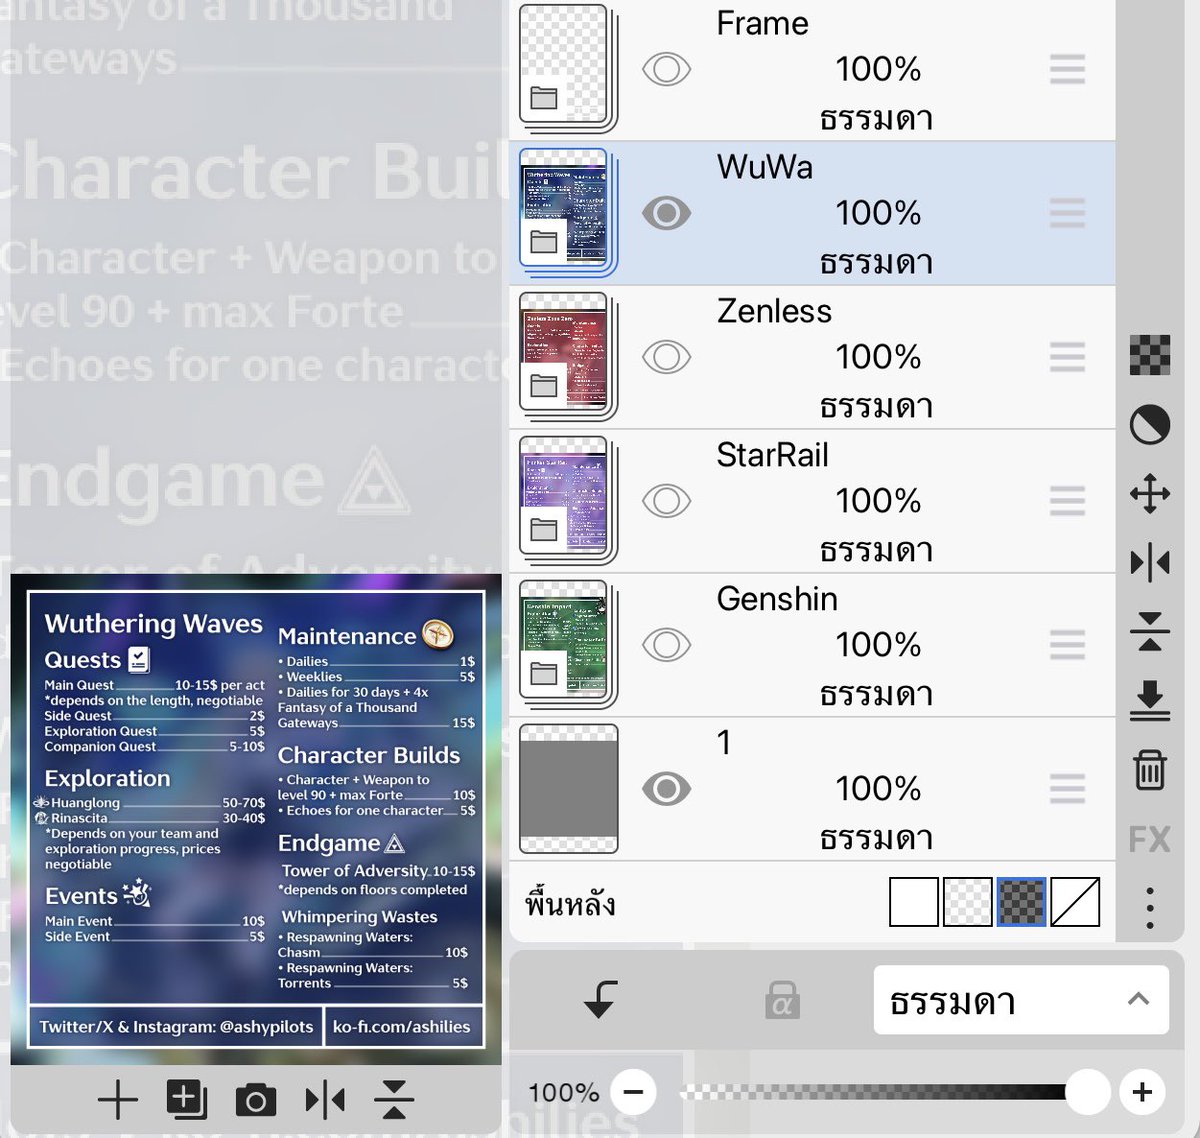
Task: Hide the WuWa layer
Action: 666,213
